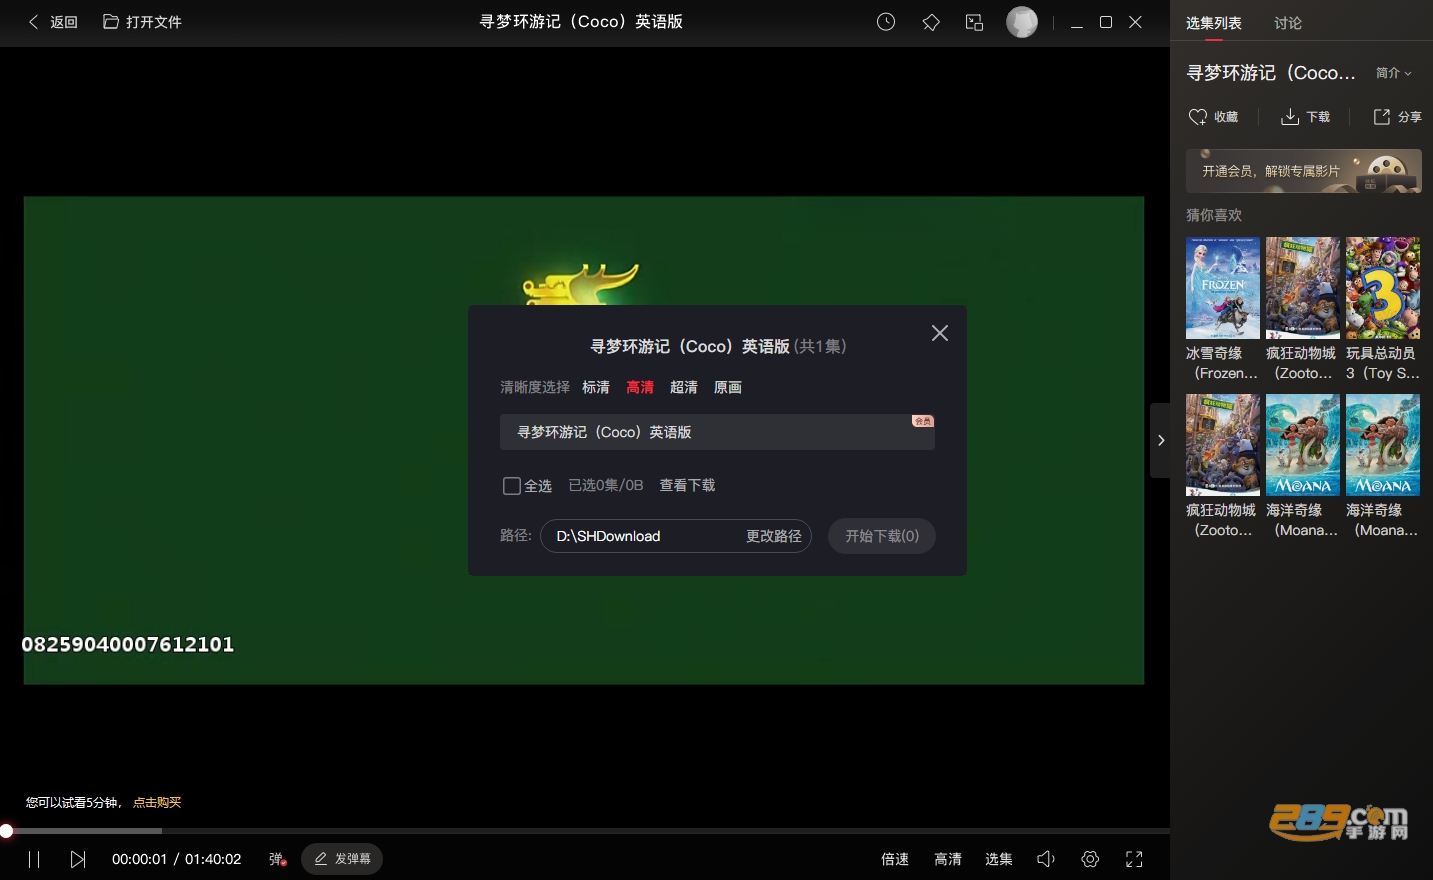Click the 冰雪奇缘 (Frozen...) title text

(1223, 363)
